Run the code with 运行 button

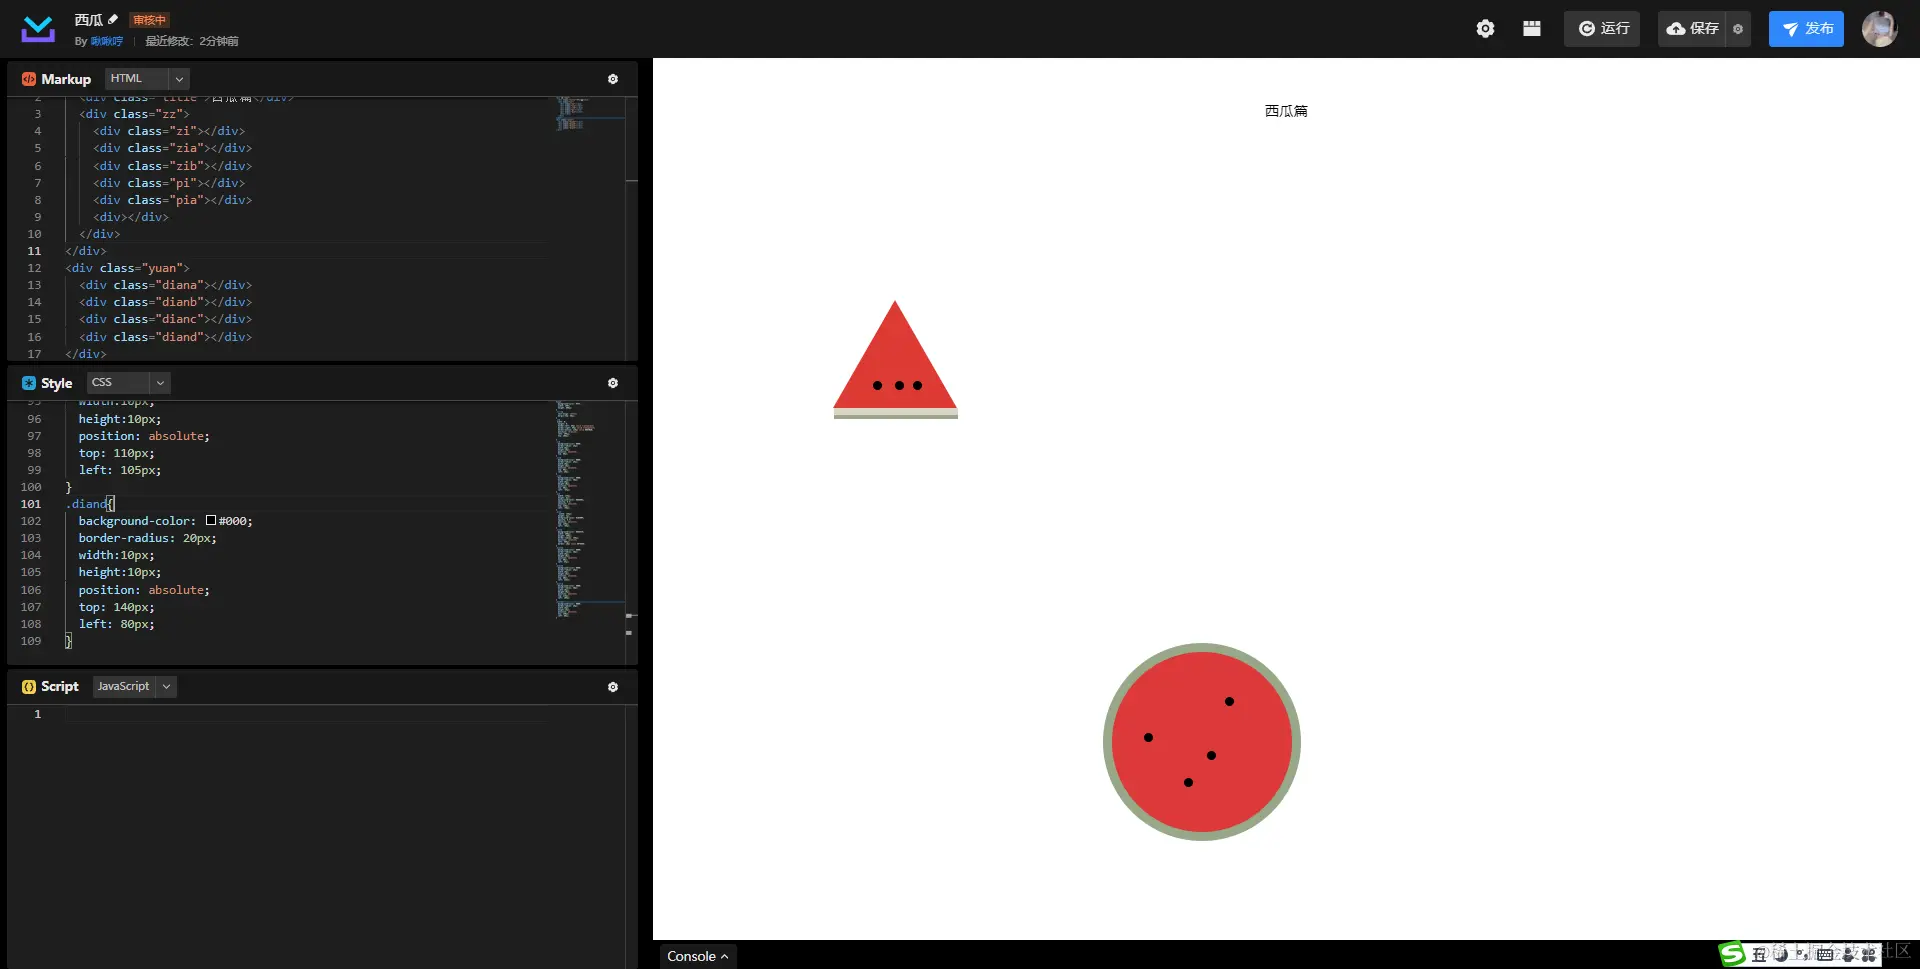(x=1602, y=29)
